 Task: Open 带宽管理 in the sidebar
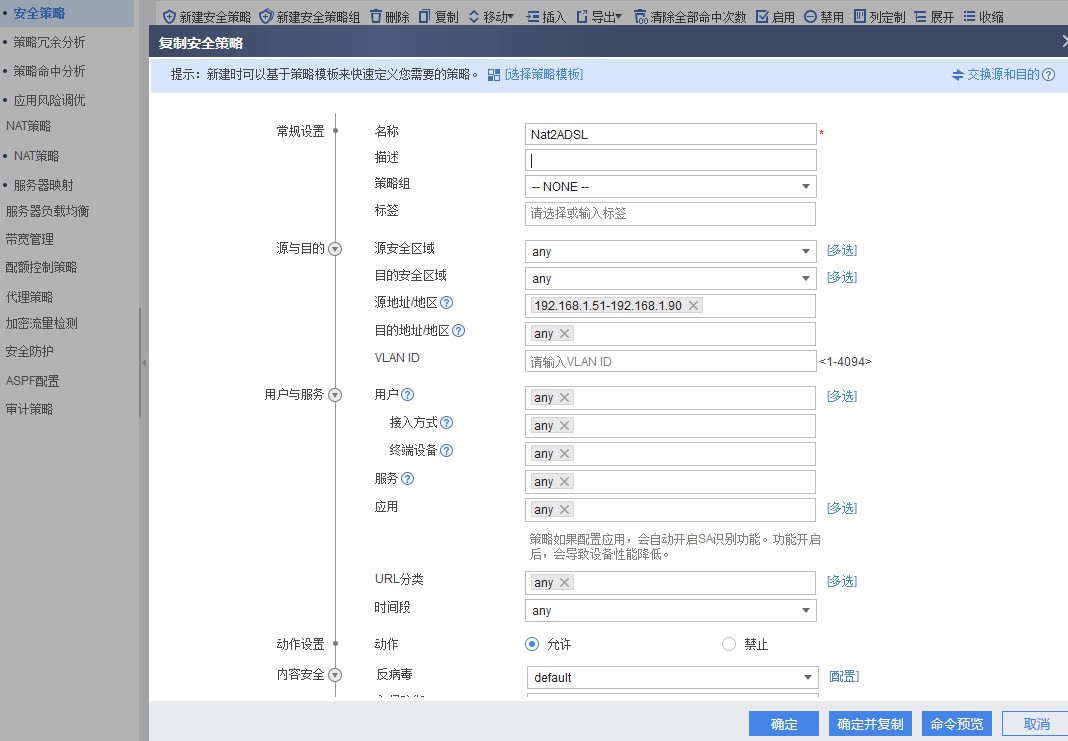point(29,239)
